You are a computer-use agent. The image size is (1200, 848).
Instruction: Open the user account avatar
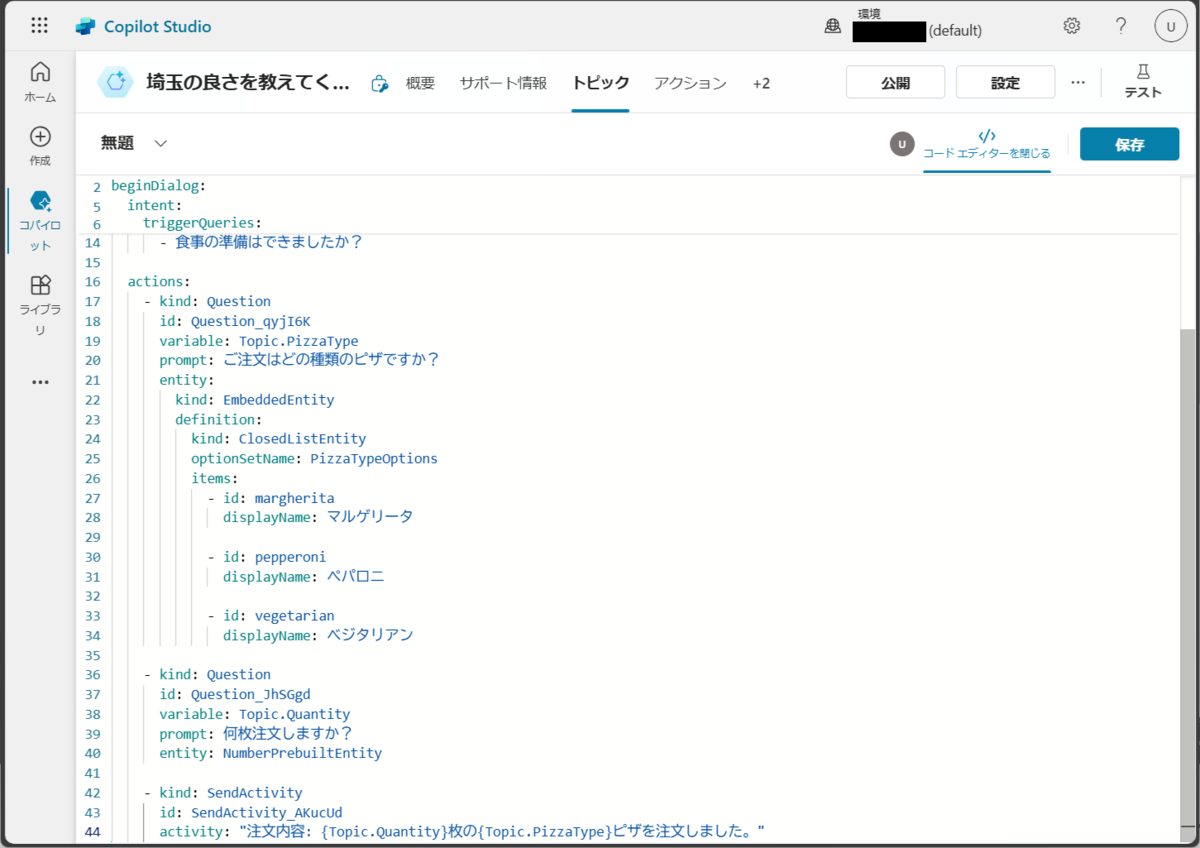1170,26
